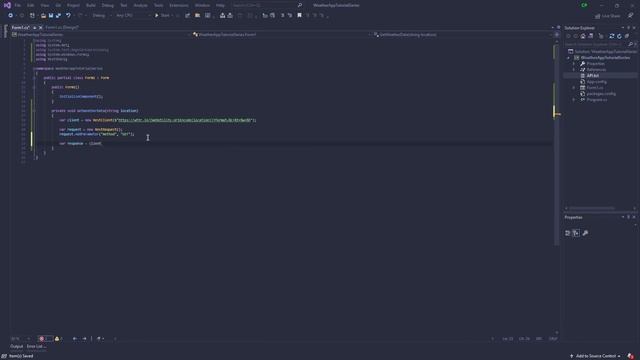Screen dimensions: 640x360
Task: Open the Project menu
Action: tap(73, 5)
